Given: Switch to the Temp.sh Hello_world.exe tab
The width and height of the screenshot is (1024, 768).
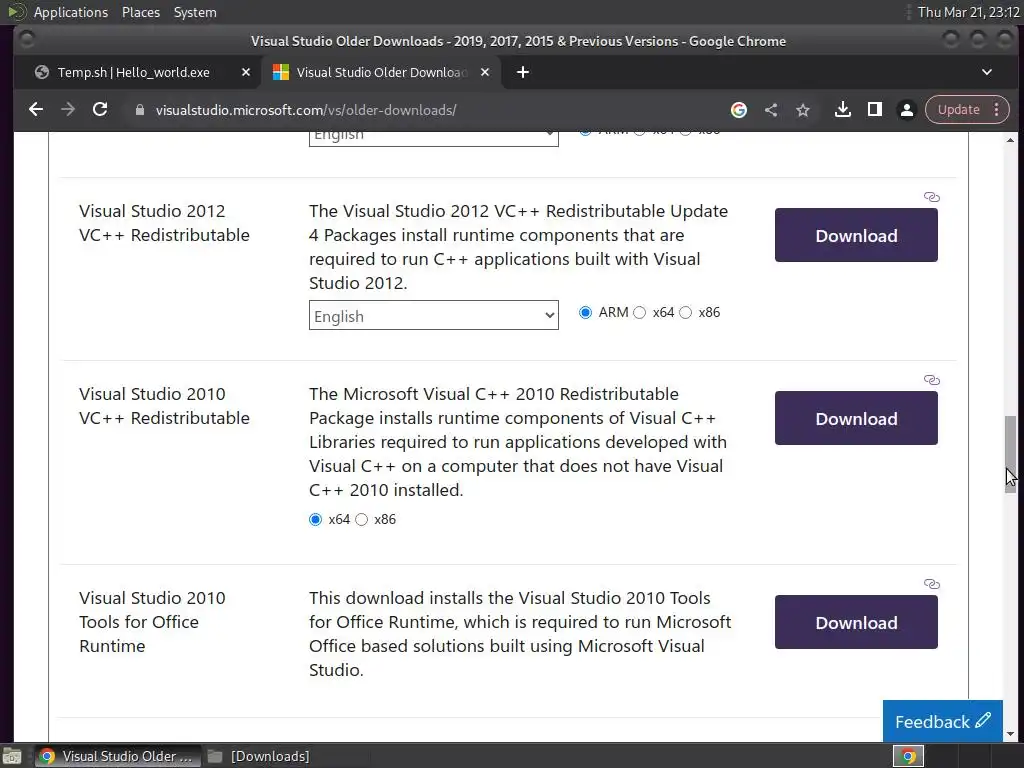Looking at the screenshot, I should tap(134, 72).
